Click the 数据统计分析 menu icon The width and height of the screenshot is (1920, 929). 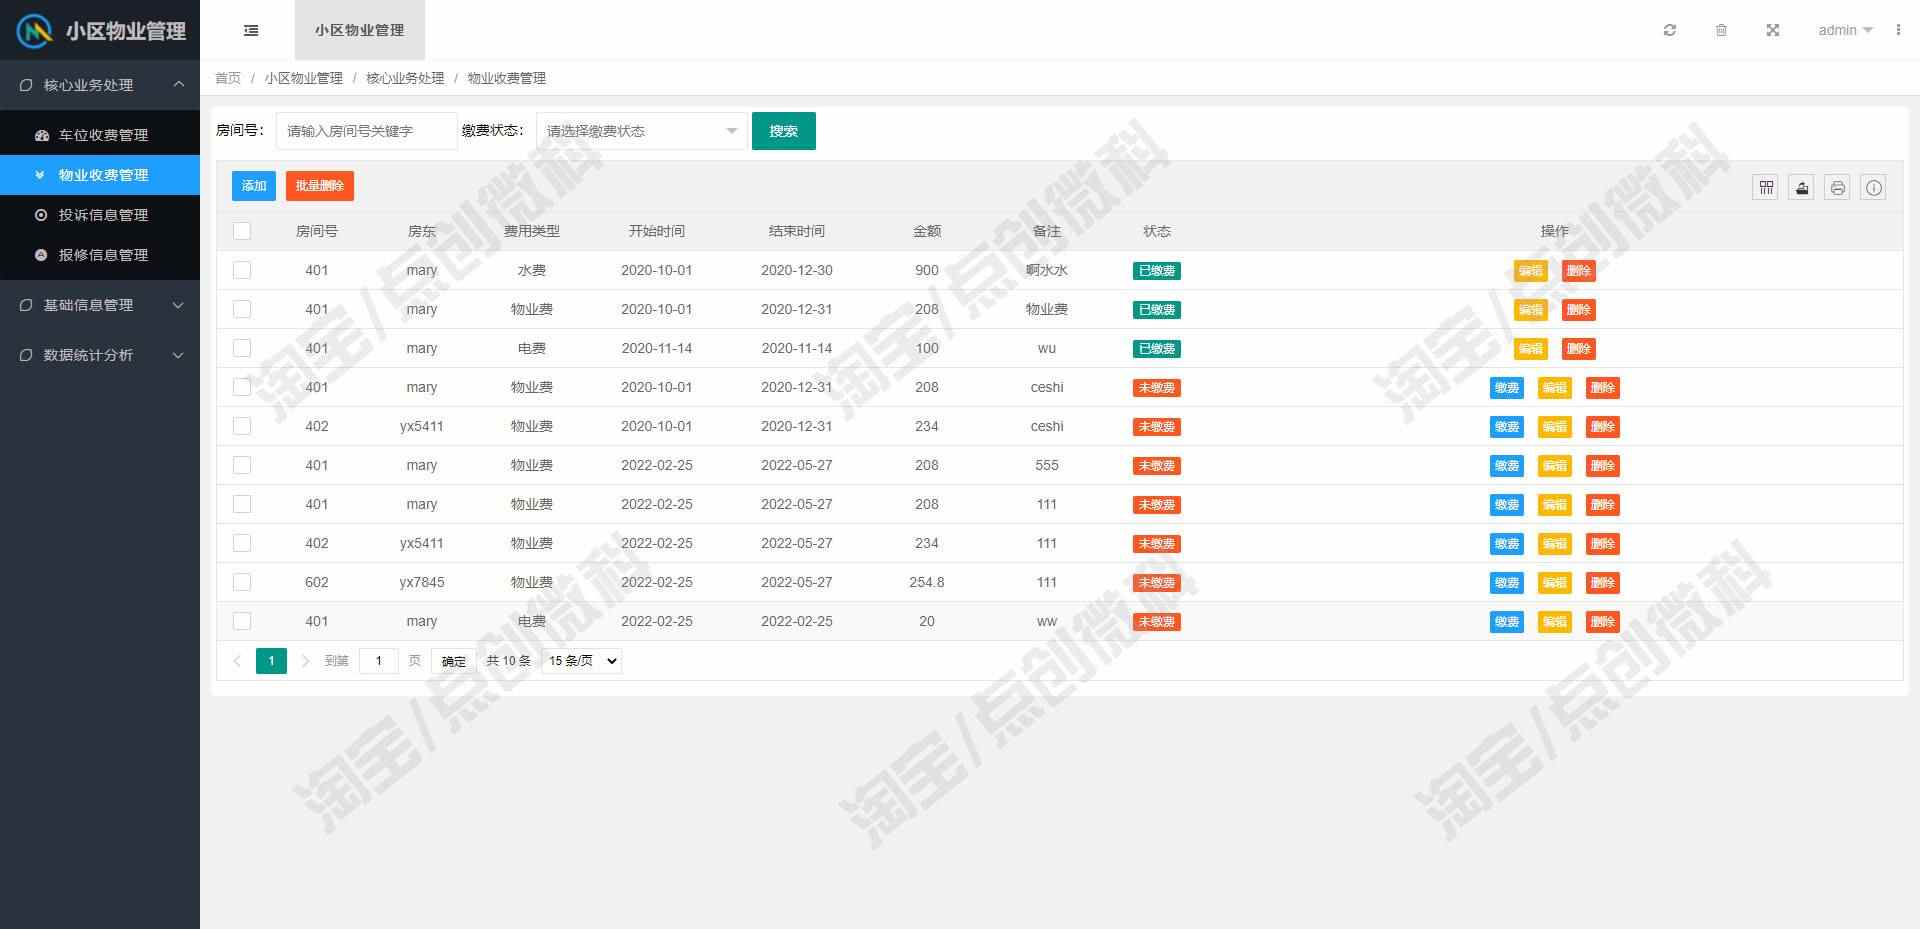coord(26,355)
